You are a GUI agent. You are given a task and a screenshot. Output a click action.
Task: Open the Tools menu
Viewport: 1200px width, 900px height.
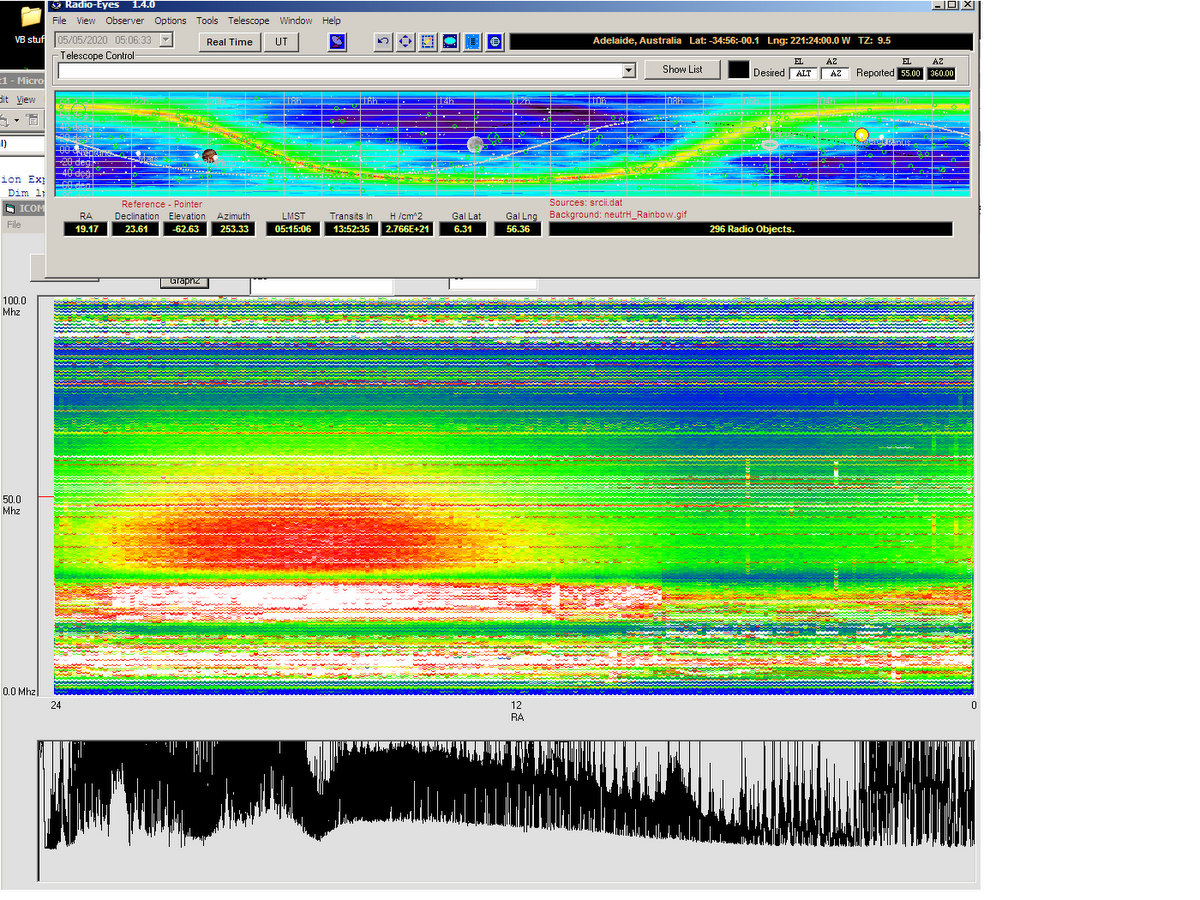[207, 20]
